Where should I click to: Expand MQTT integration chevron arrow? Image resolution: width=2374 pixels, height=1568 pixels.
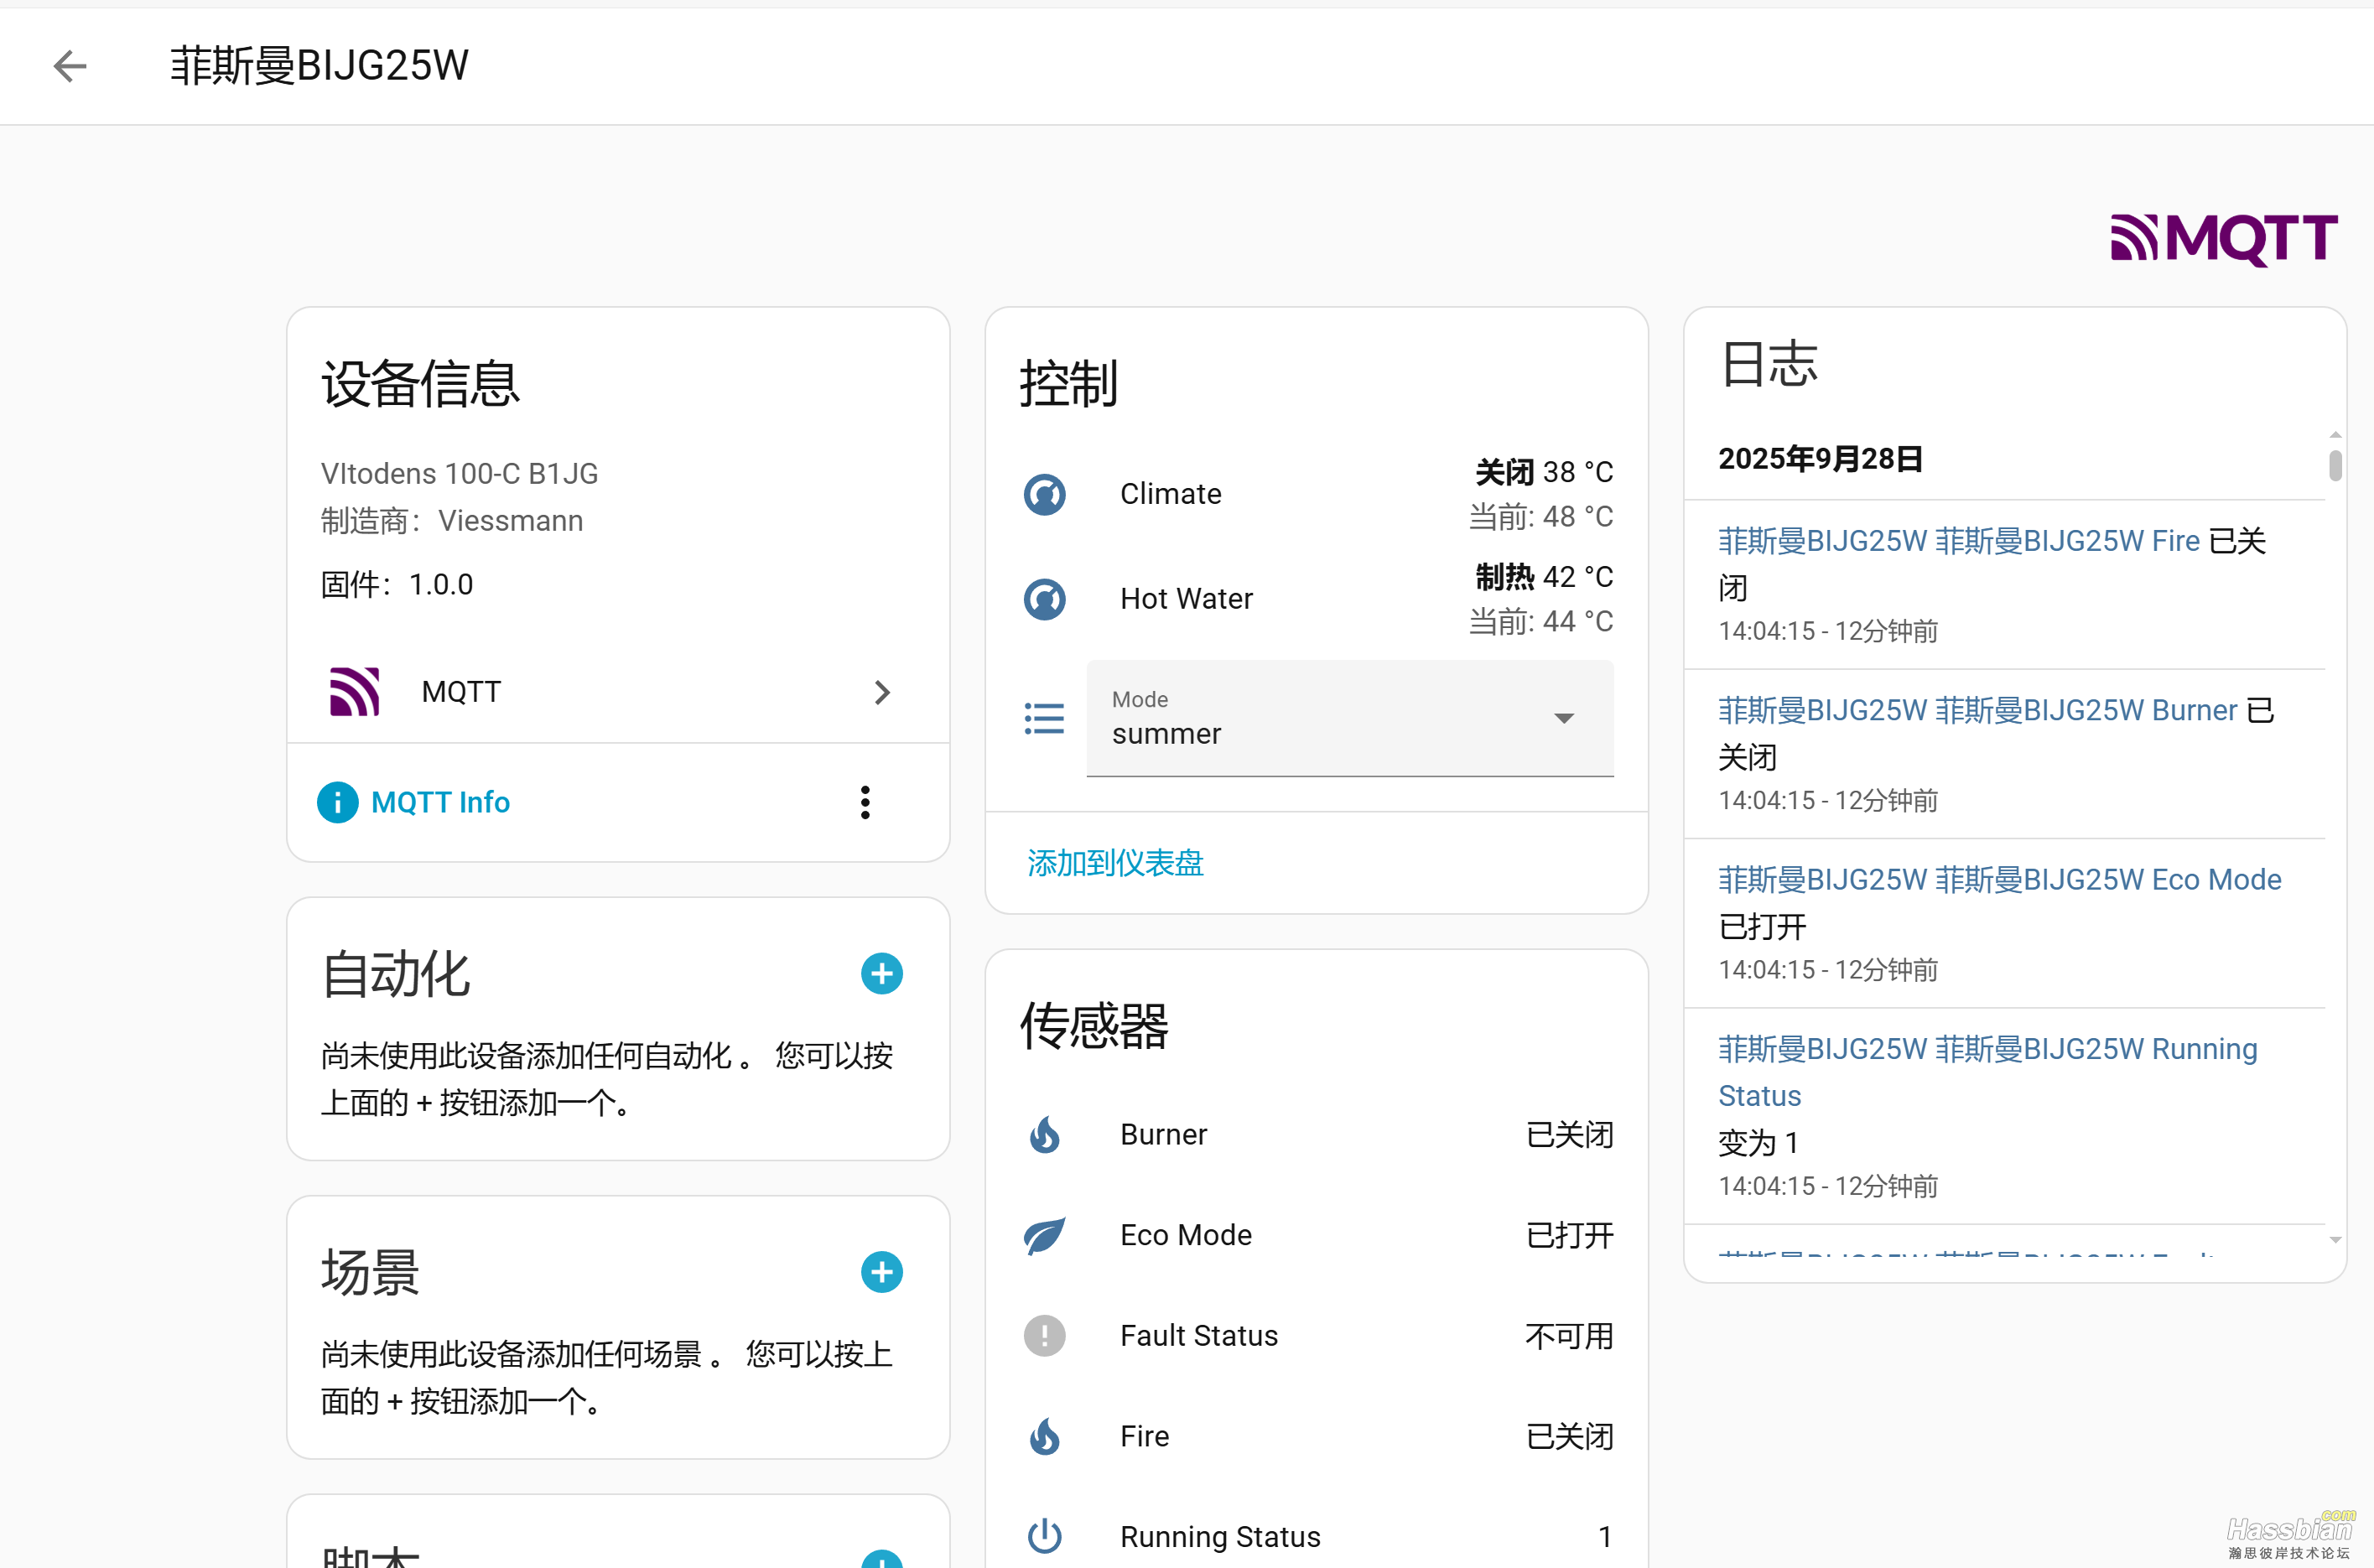coord(881,692)
